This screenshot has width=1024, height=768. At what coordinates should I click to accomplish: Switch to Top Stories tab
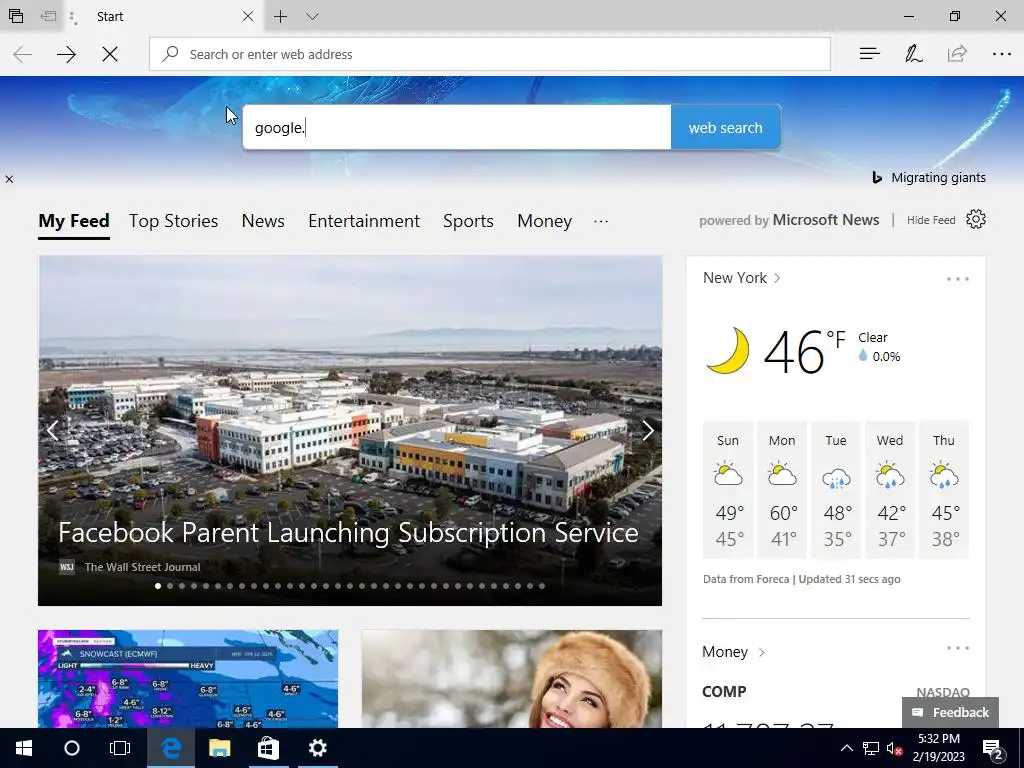(x=173, y=221)
